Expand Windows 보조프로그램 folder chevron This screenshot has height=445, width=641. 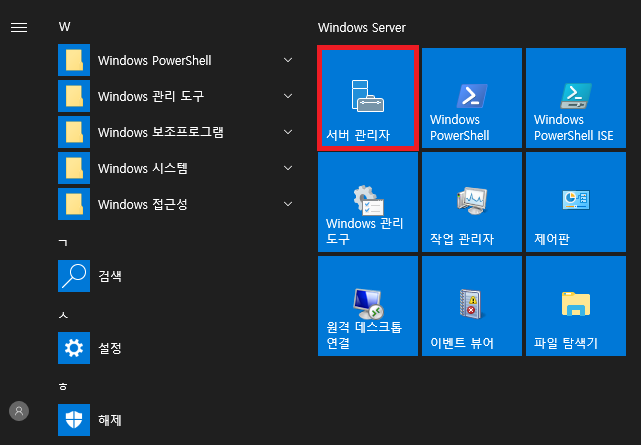[288, 132]
